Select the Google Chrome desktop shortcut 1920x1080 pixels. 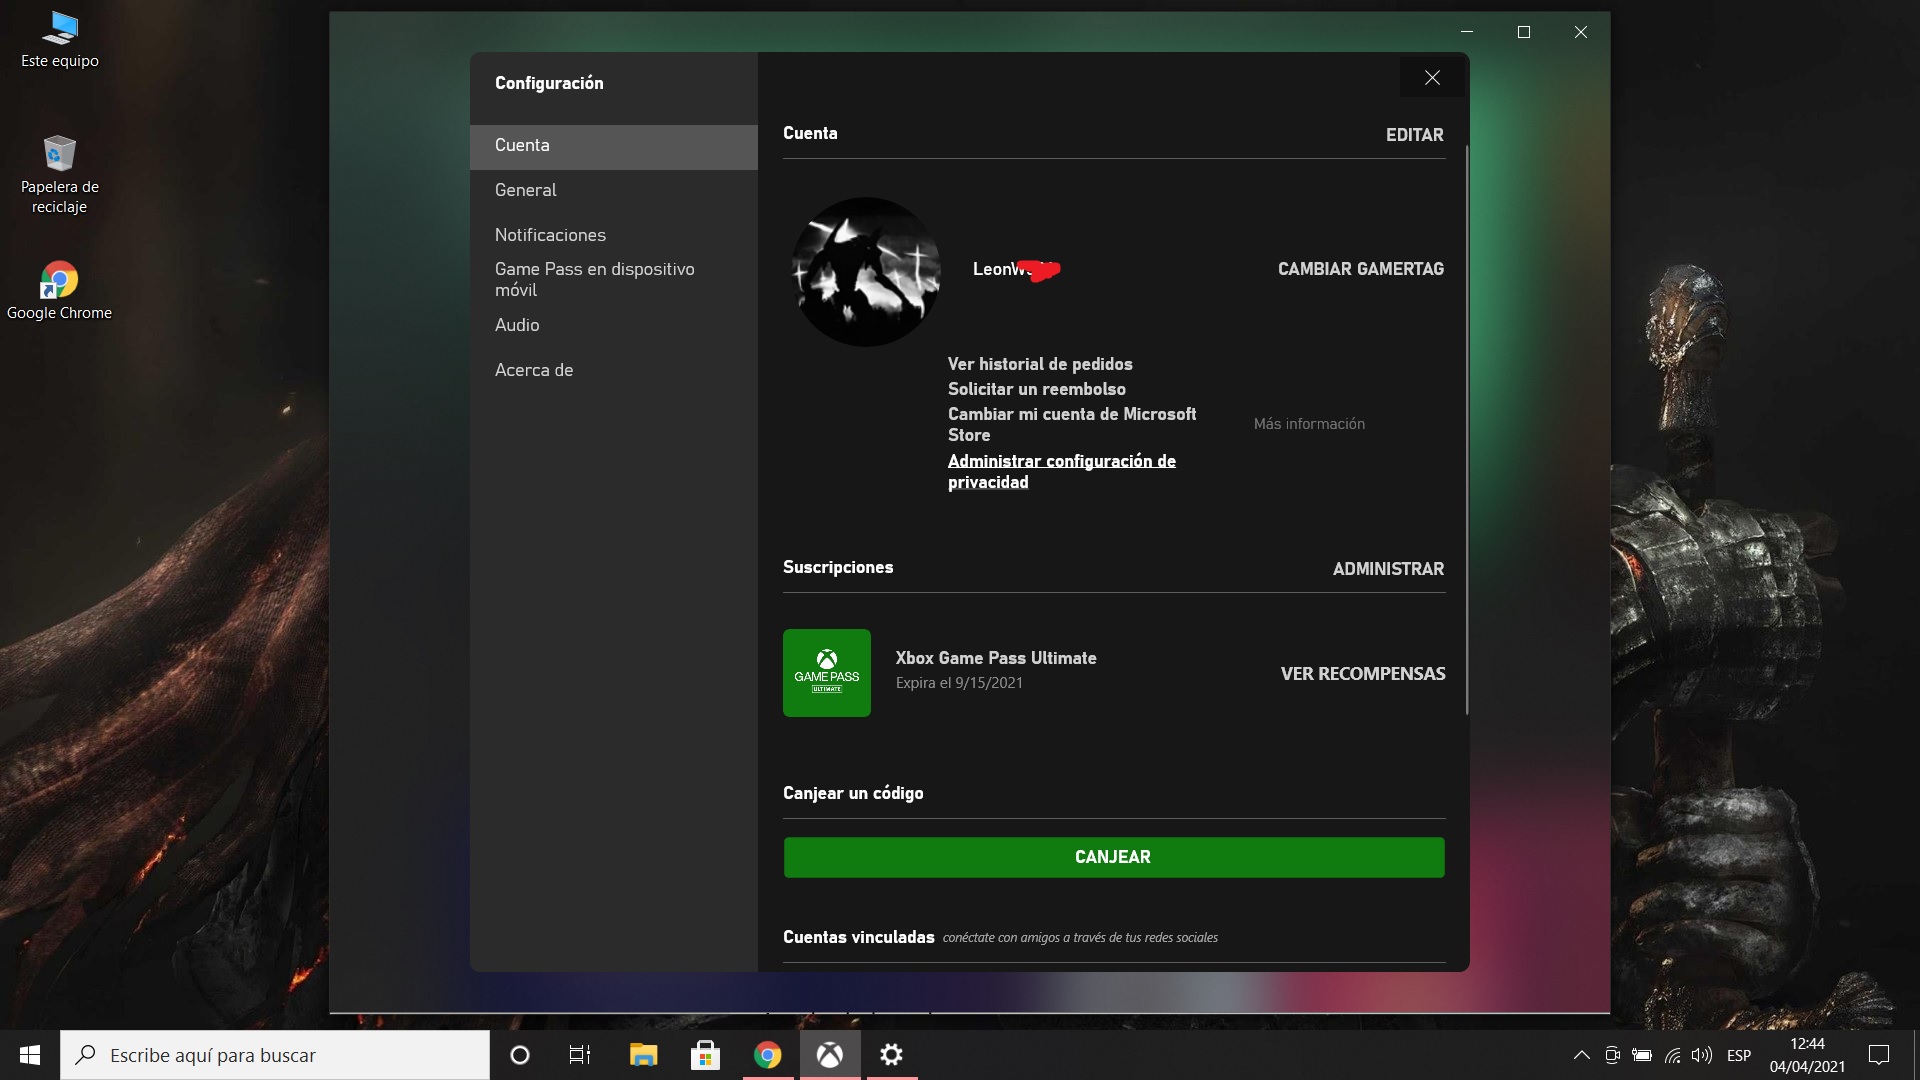[60, 291]
